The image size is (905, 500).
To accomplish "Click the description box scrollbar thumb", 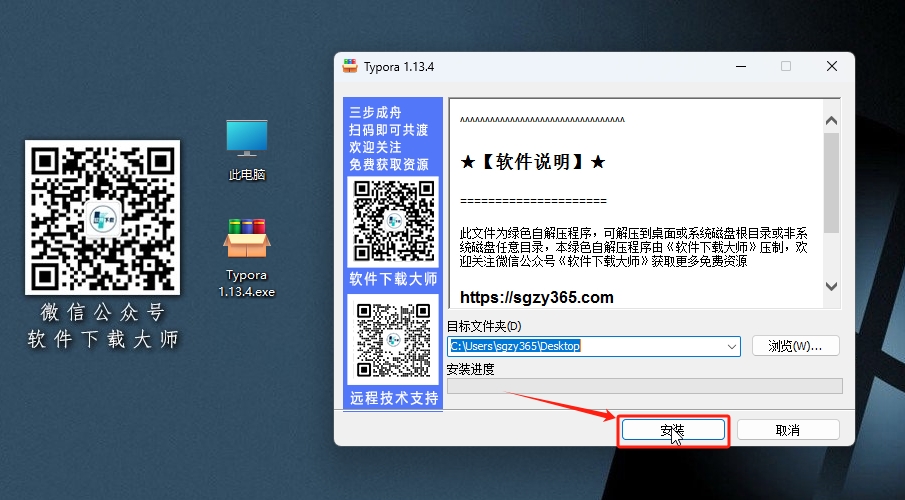I will coord(831,183).
